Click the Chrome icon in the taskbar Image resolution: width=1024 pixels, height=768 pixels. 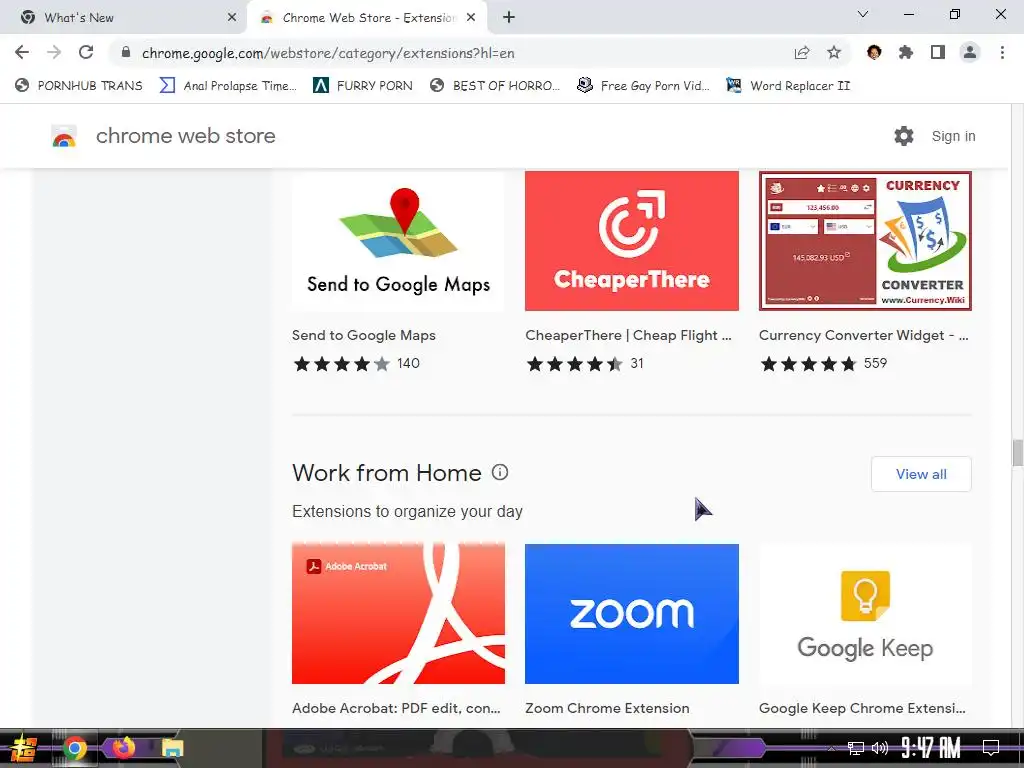coord(74,748)
